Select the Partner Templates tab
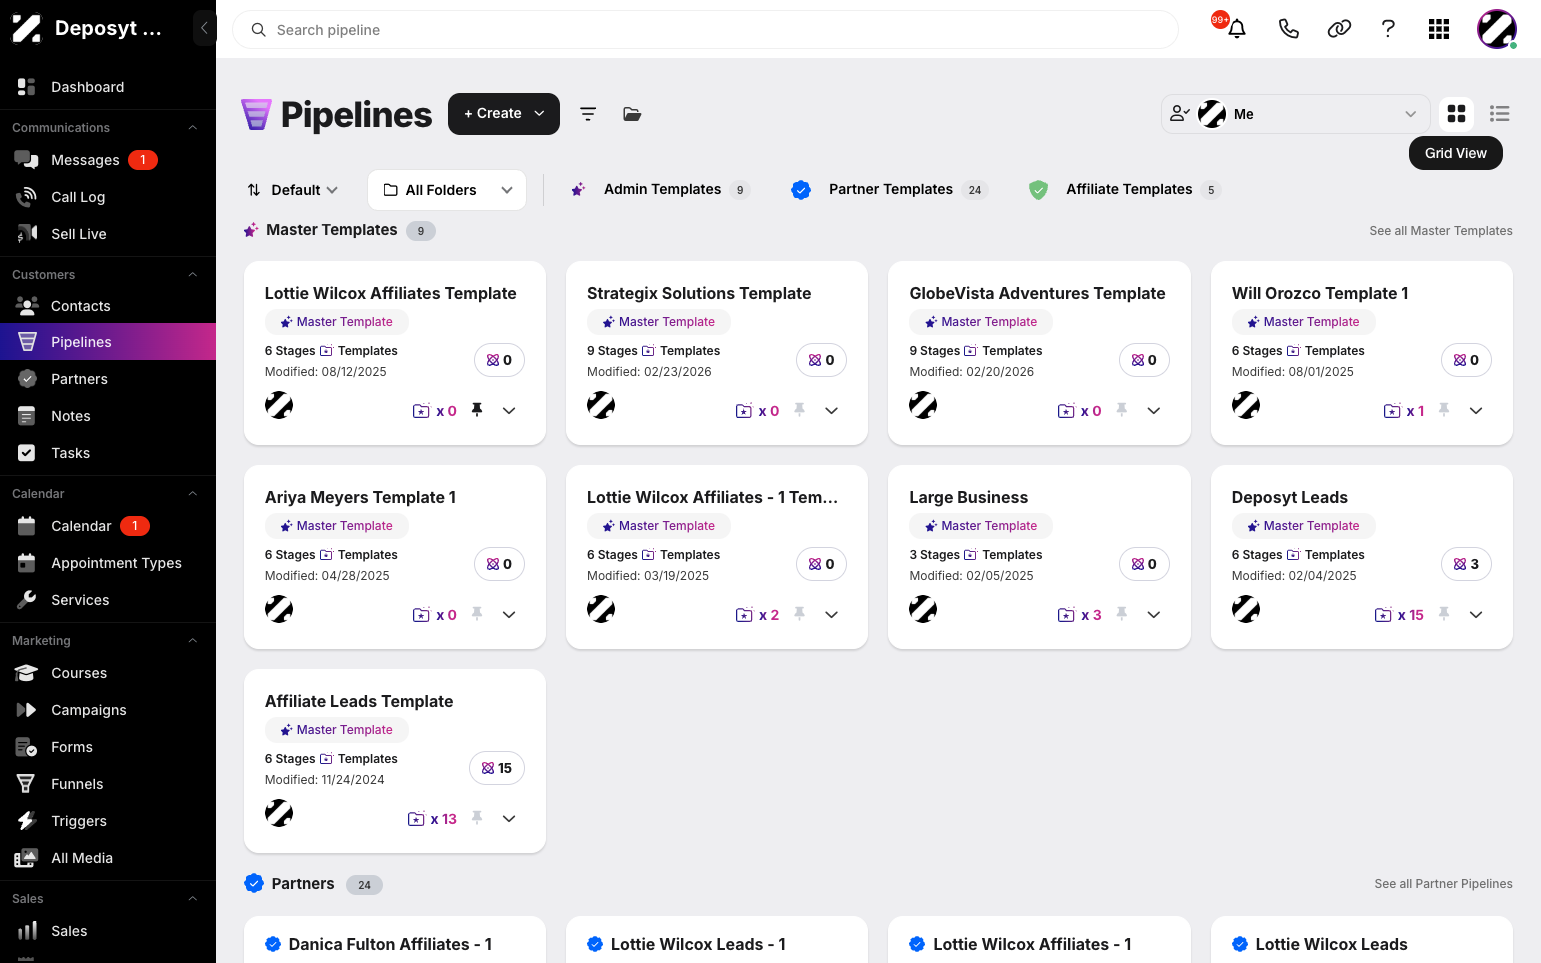This screenshot has width=1541, height=963. point(889,190)
